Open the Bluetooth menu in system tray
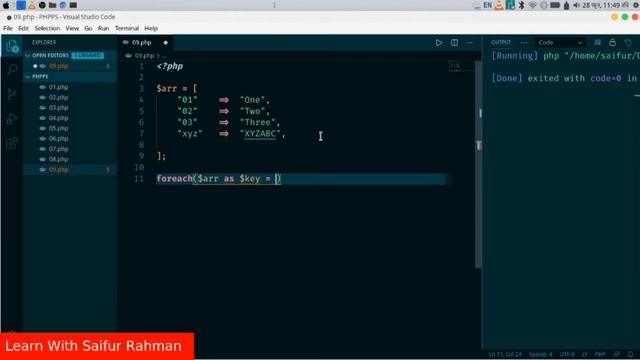 (521, 5)
